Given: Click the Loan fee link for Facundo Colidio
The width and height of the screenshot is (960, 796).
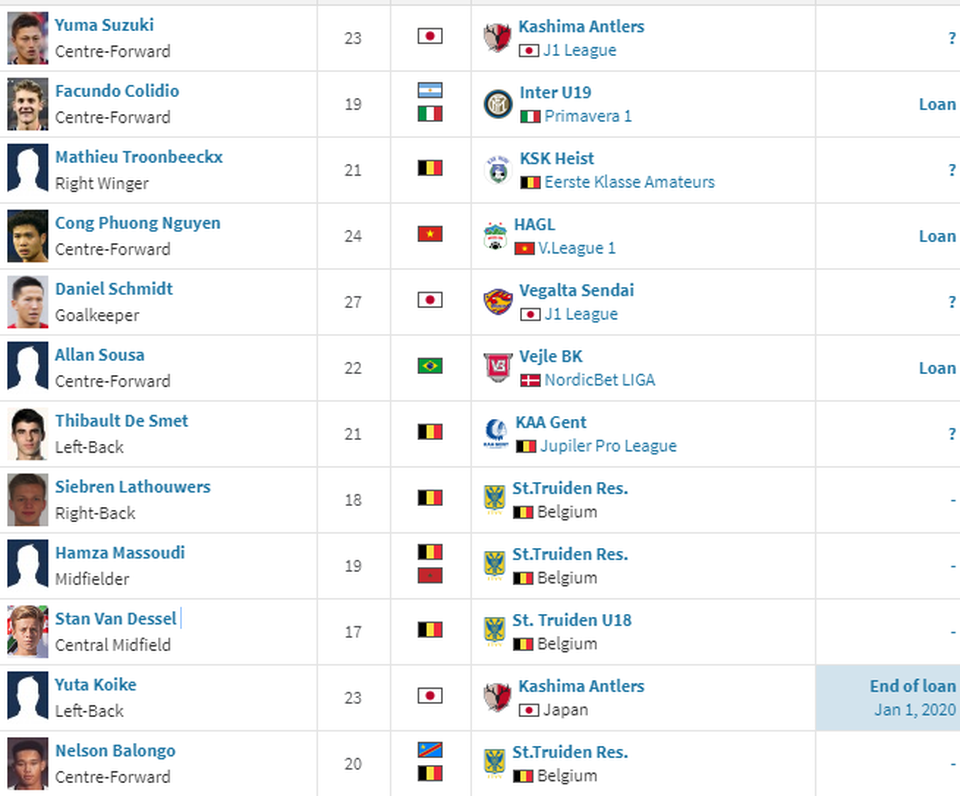Looking at the screenshot, I should [937, 104].
